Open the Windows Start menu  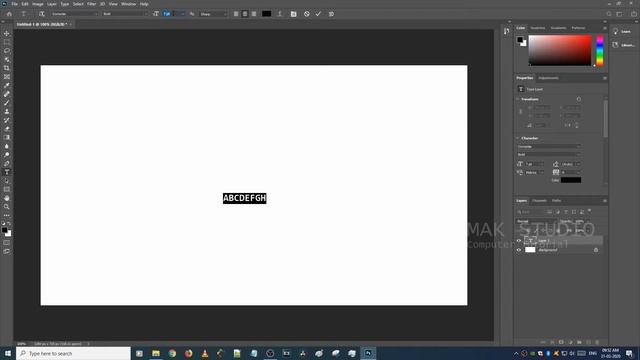click(8, 353)
